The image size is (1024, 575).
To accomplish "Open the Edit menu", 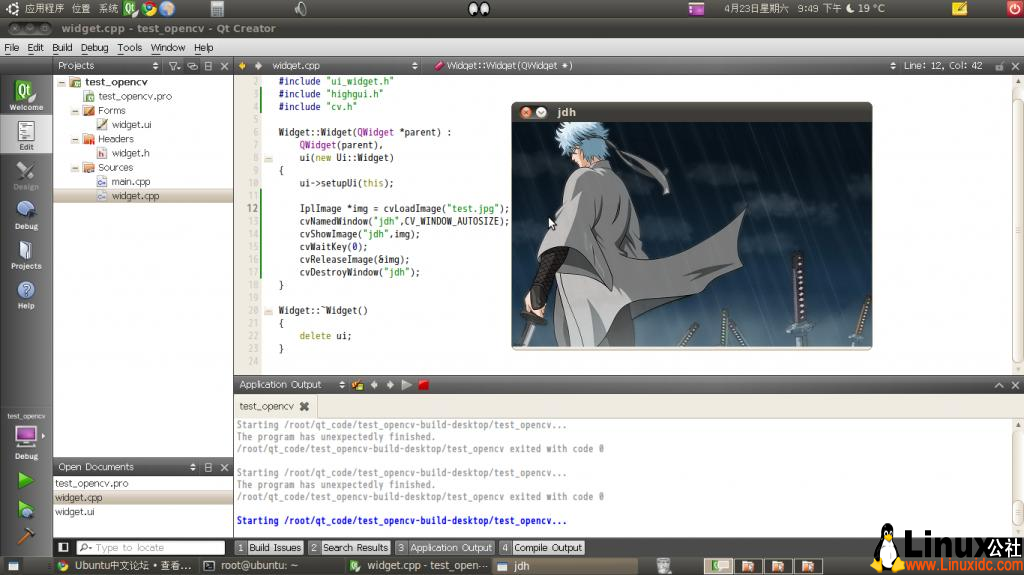I will [35, 48].
